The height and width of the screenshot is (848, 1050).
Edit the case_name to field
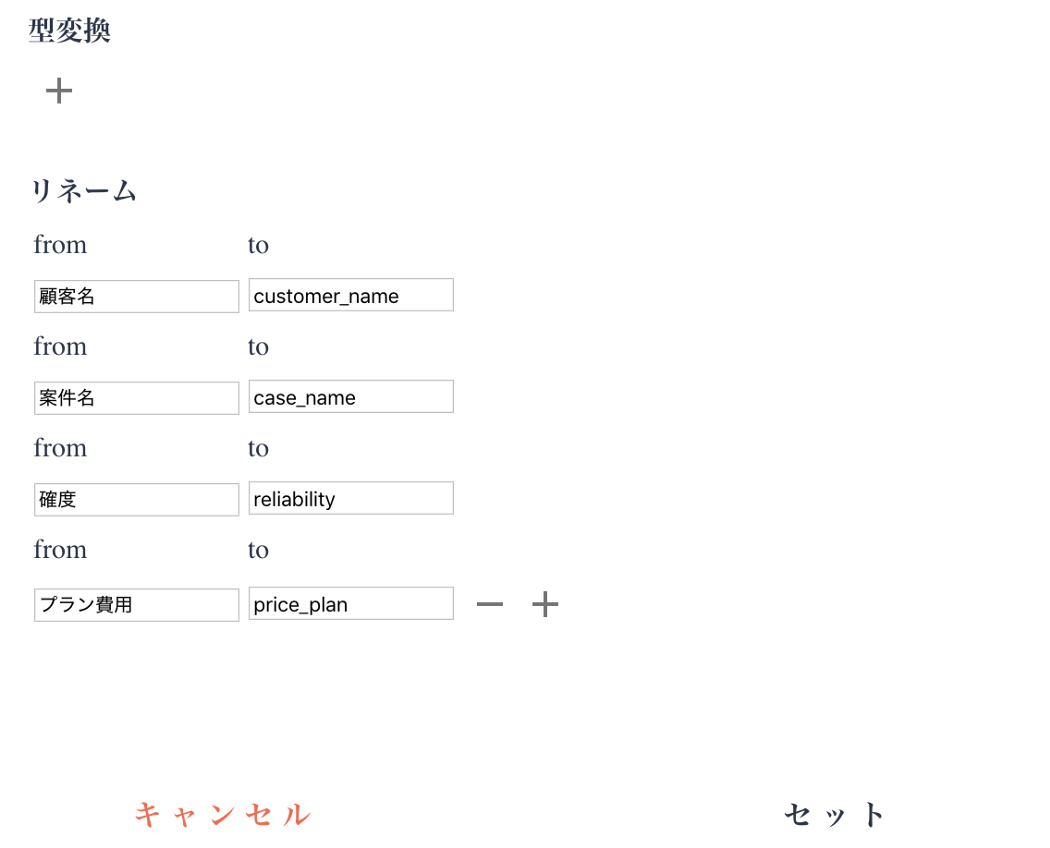tap(351, 397)
